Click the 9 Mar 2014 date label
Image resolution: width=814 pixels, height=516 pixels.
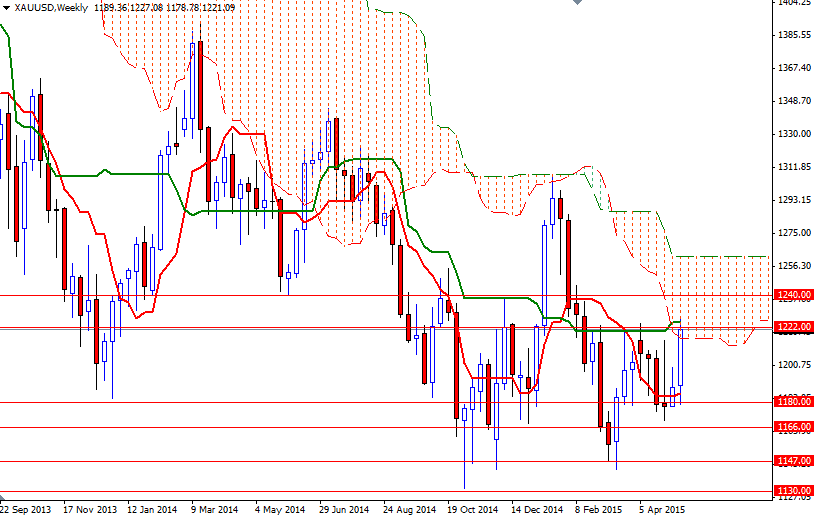coord(214,509)
